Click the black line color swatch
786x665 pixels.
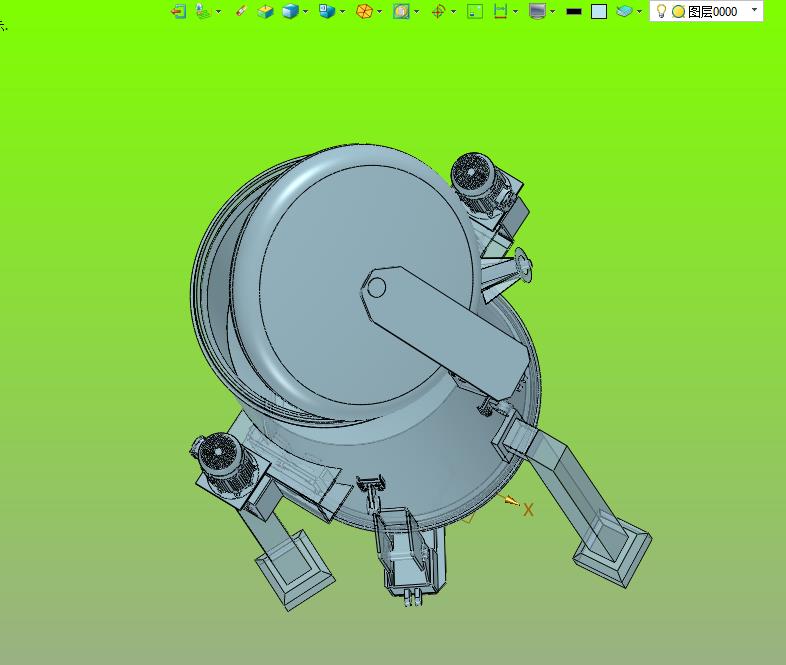pos(574,12)
